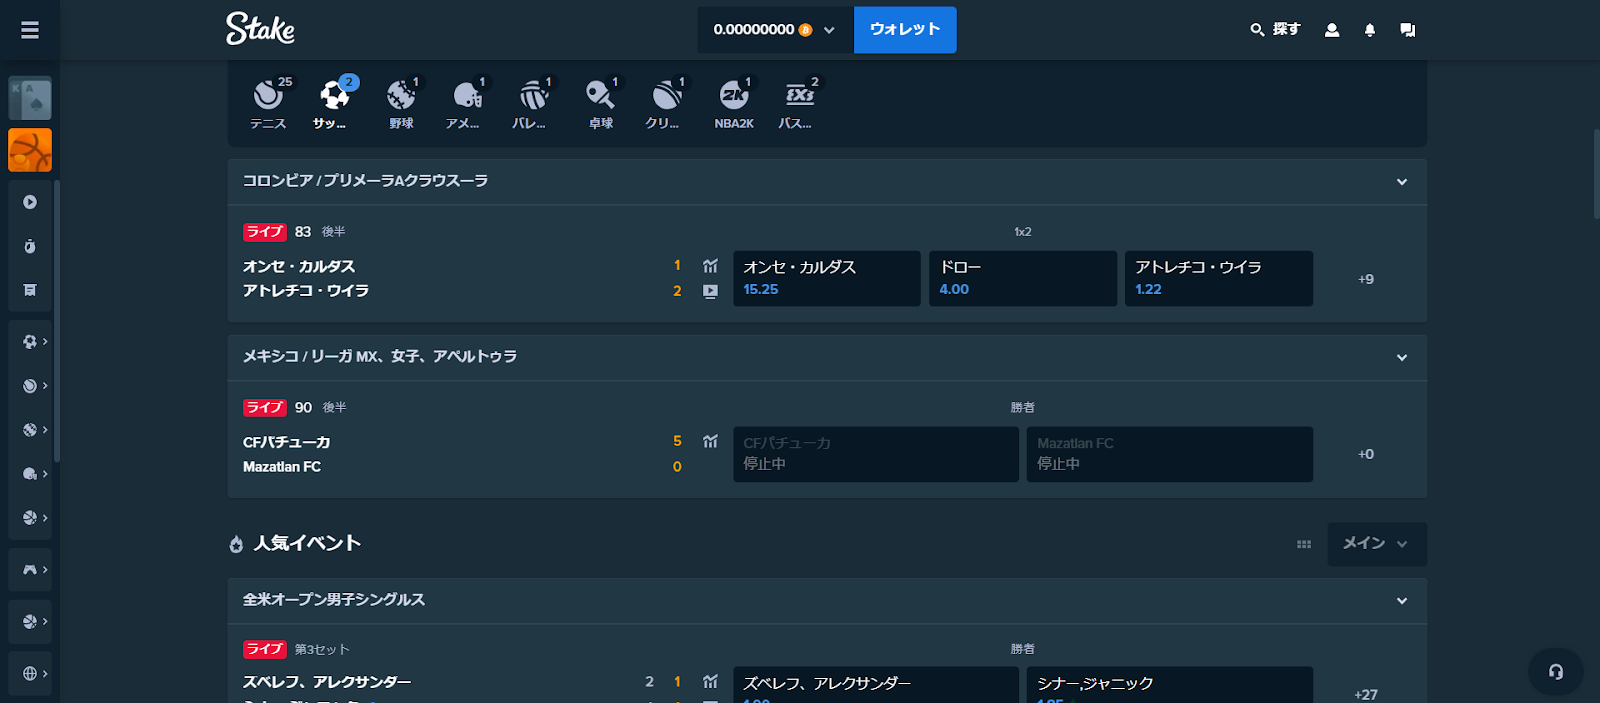Select the クリ... cricket icon

pos(666,104)
